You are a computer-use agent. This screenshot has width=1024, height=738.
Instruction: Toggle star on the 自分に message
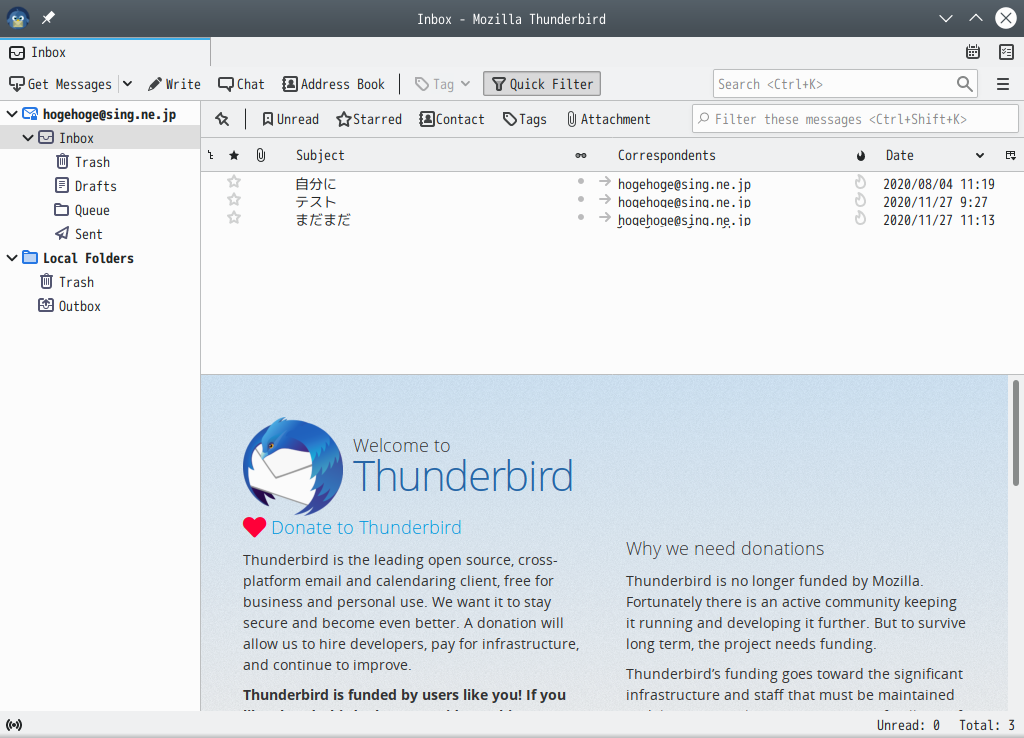click(x=234, y=182)
